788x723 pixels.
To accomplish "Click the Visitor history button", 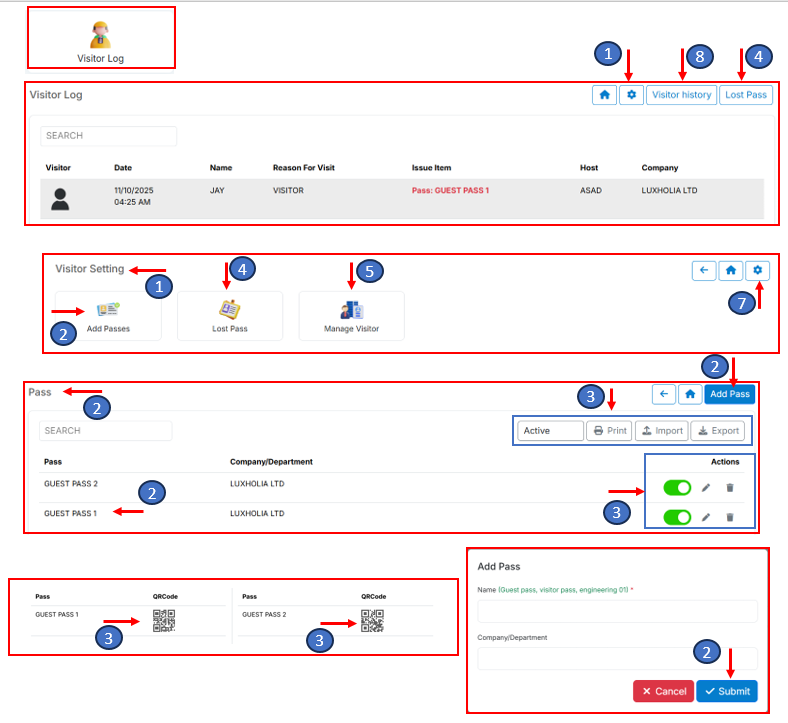I will (x=681, y=95).
